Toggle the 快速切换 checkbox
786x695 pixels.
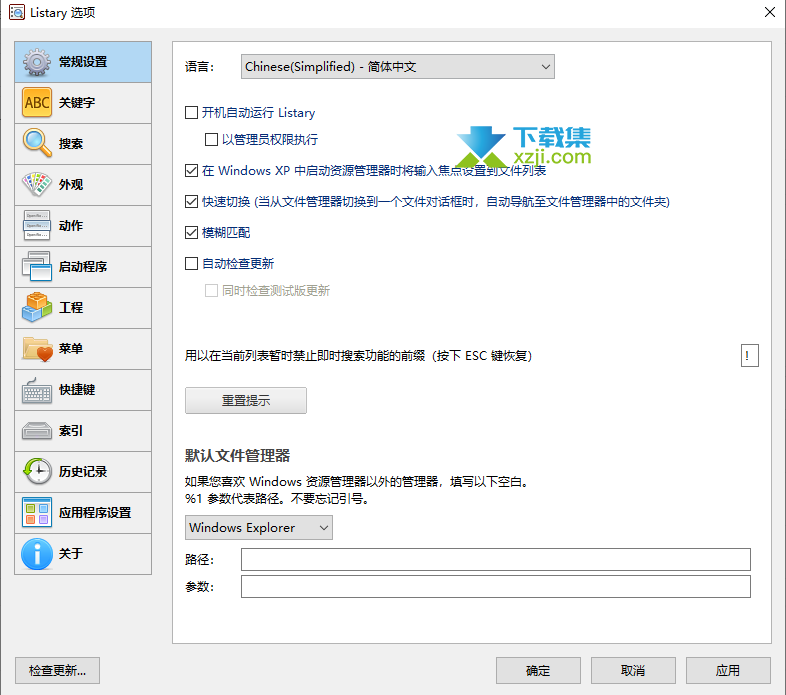click(x=191, y=202)
